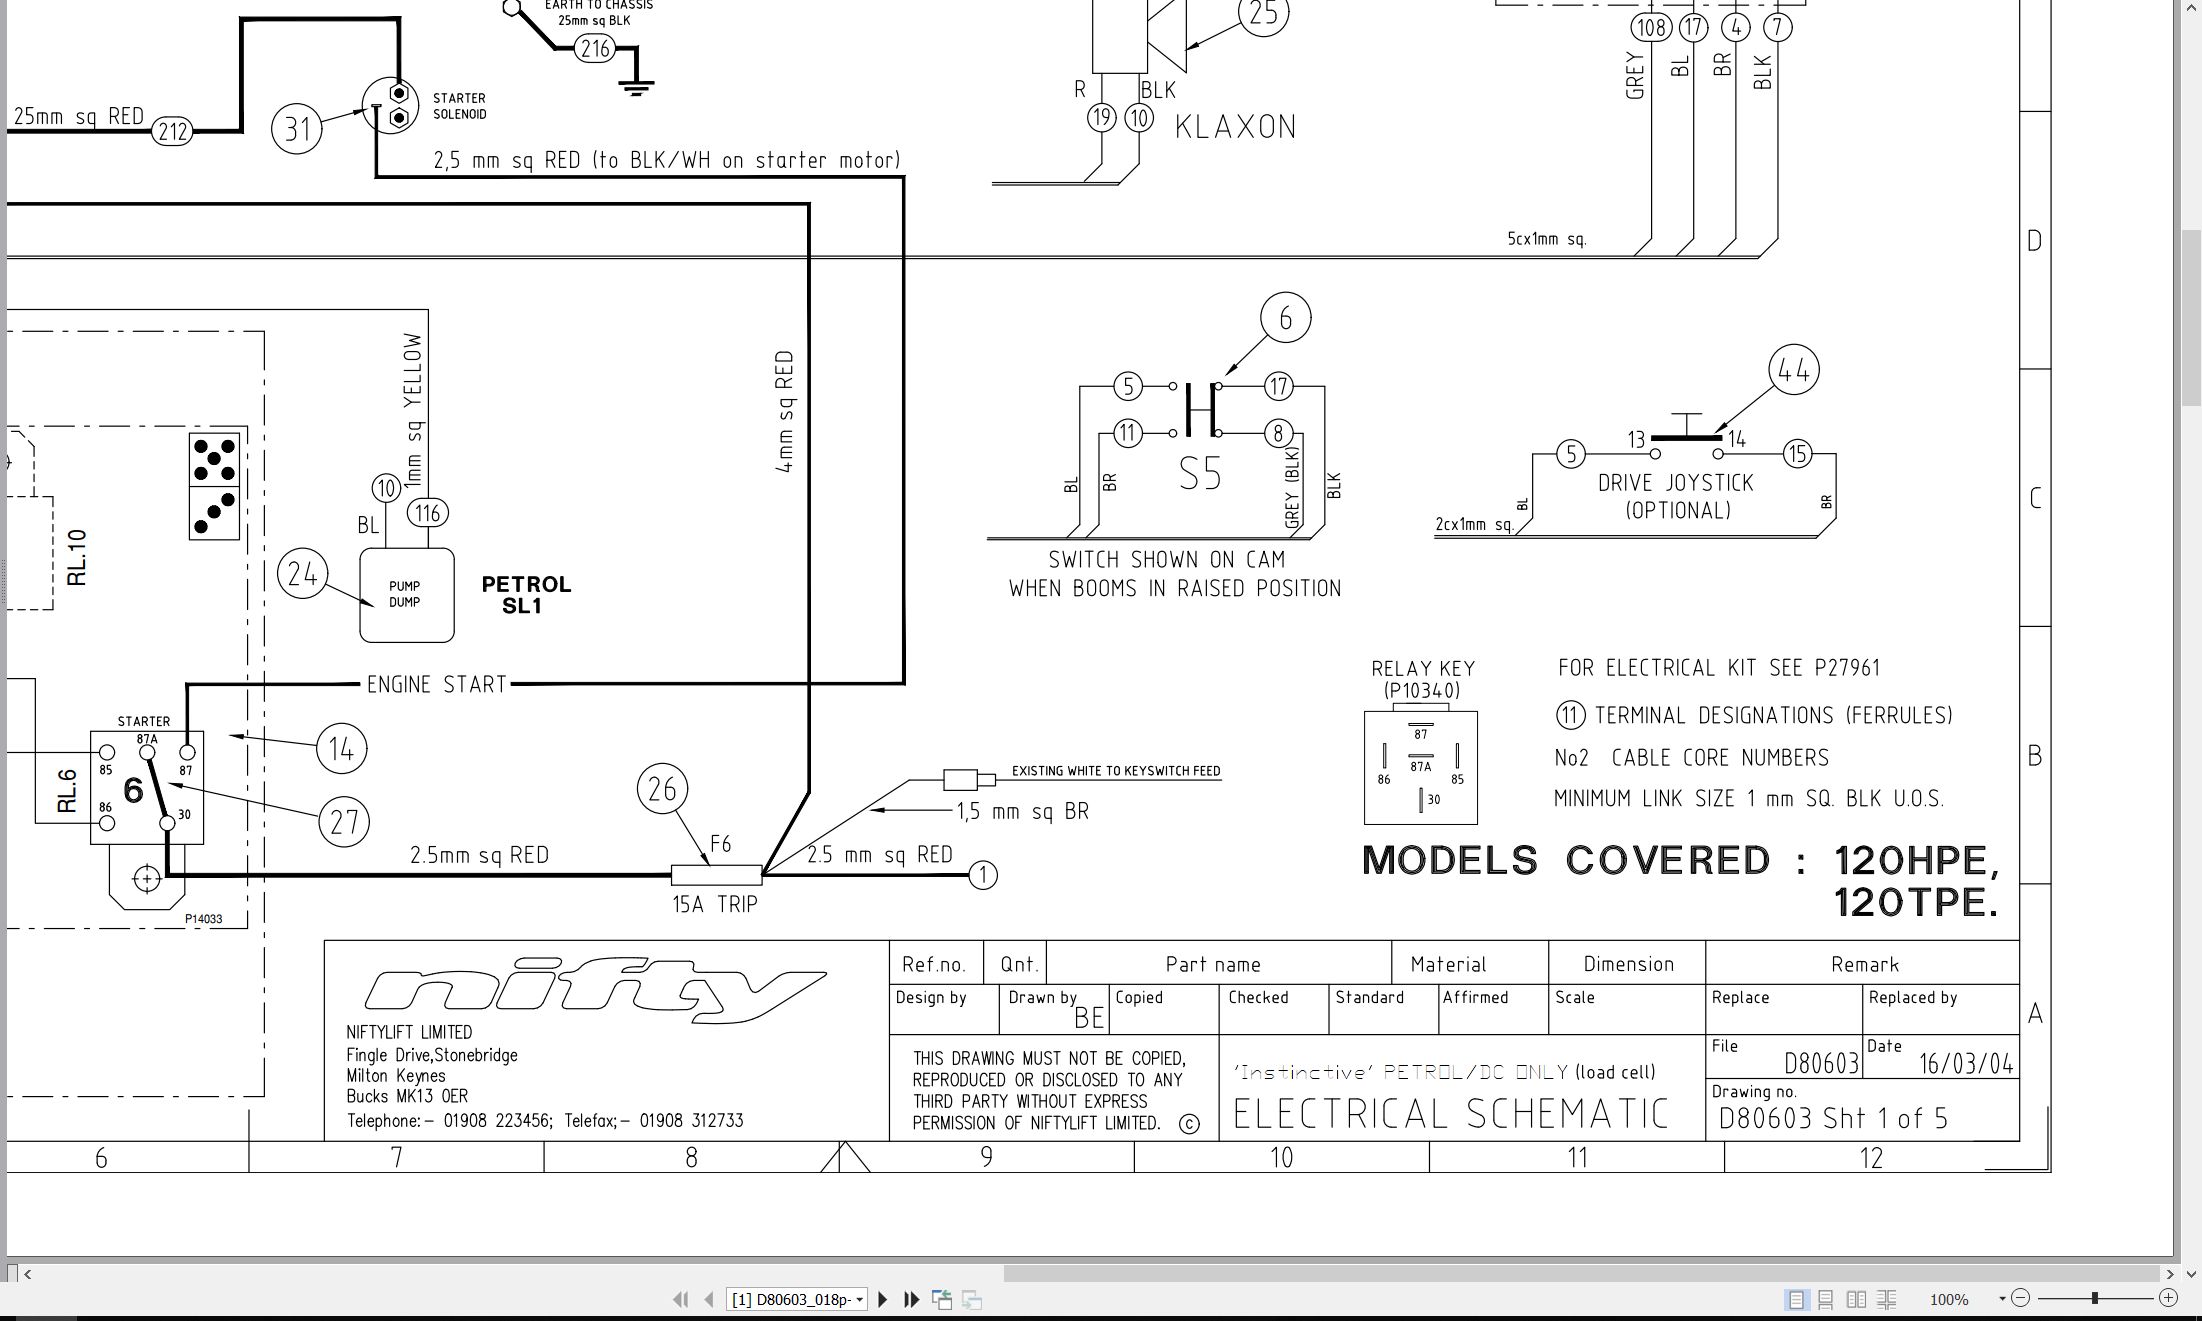Click the 'D80603 Sht 1 of 5' drawing number
The width and height of the screenshot is (2202, 1321).
(x=1833, y=1118)
